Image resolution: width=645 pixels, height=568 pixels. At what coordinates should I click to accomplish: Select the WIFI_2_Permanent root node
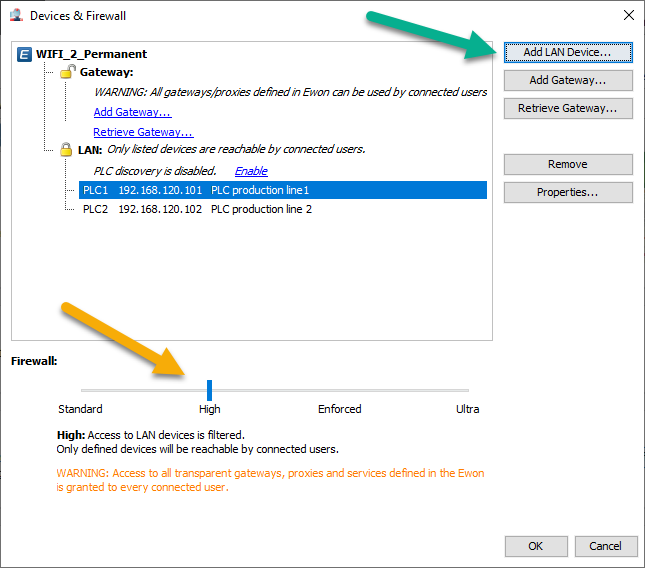tap(91, 54)
